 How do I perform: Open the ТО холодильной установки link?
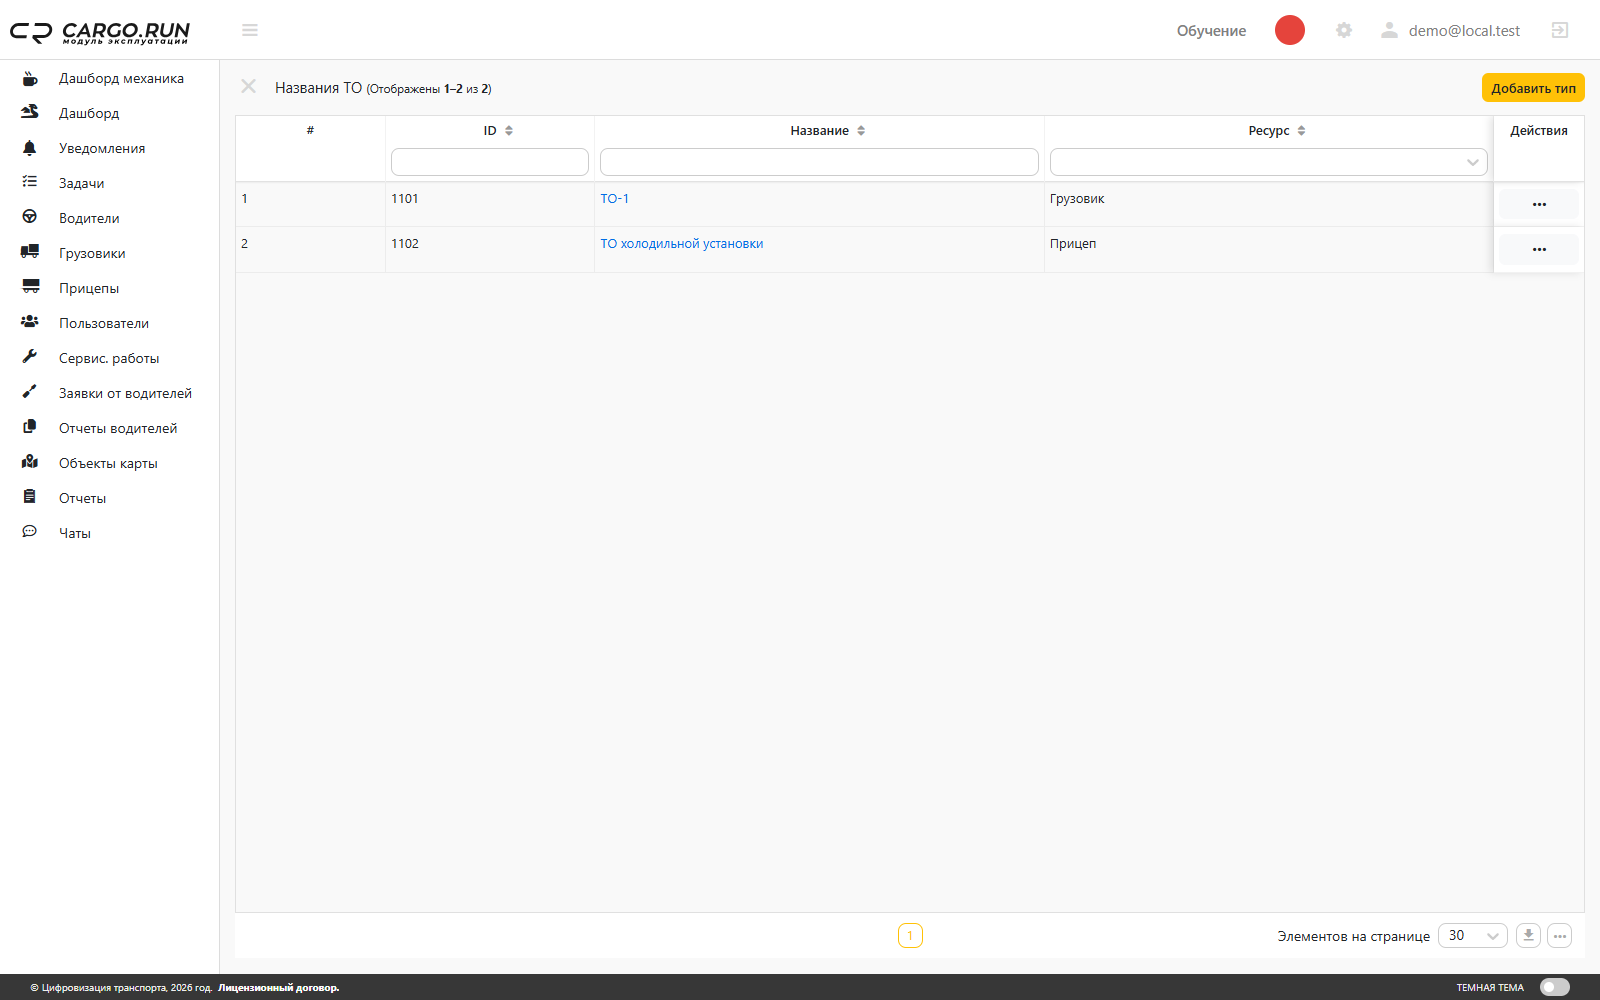coord(682,244)
